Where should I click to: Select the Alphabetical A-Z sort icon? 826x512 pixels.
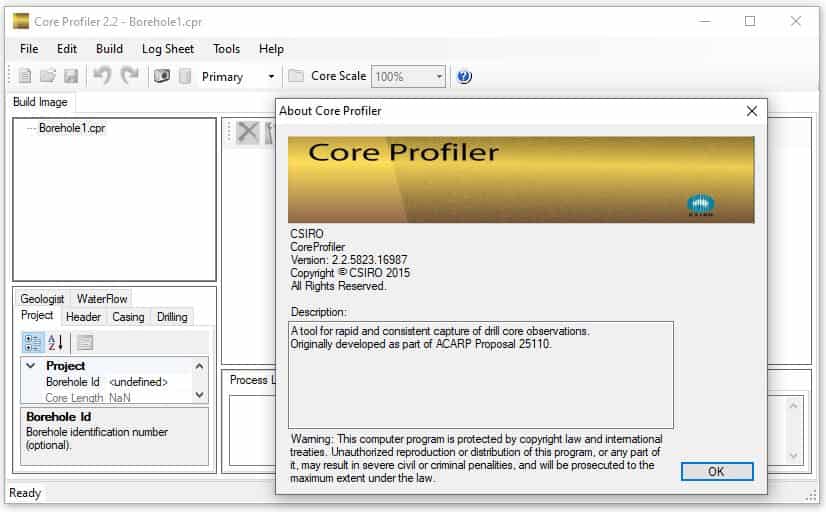[x=56, y=343]
